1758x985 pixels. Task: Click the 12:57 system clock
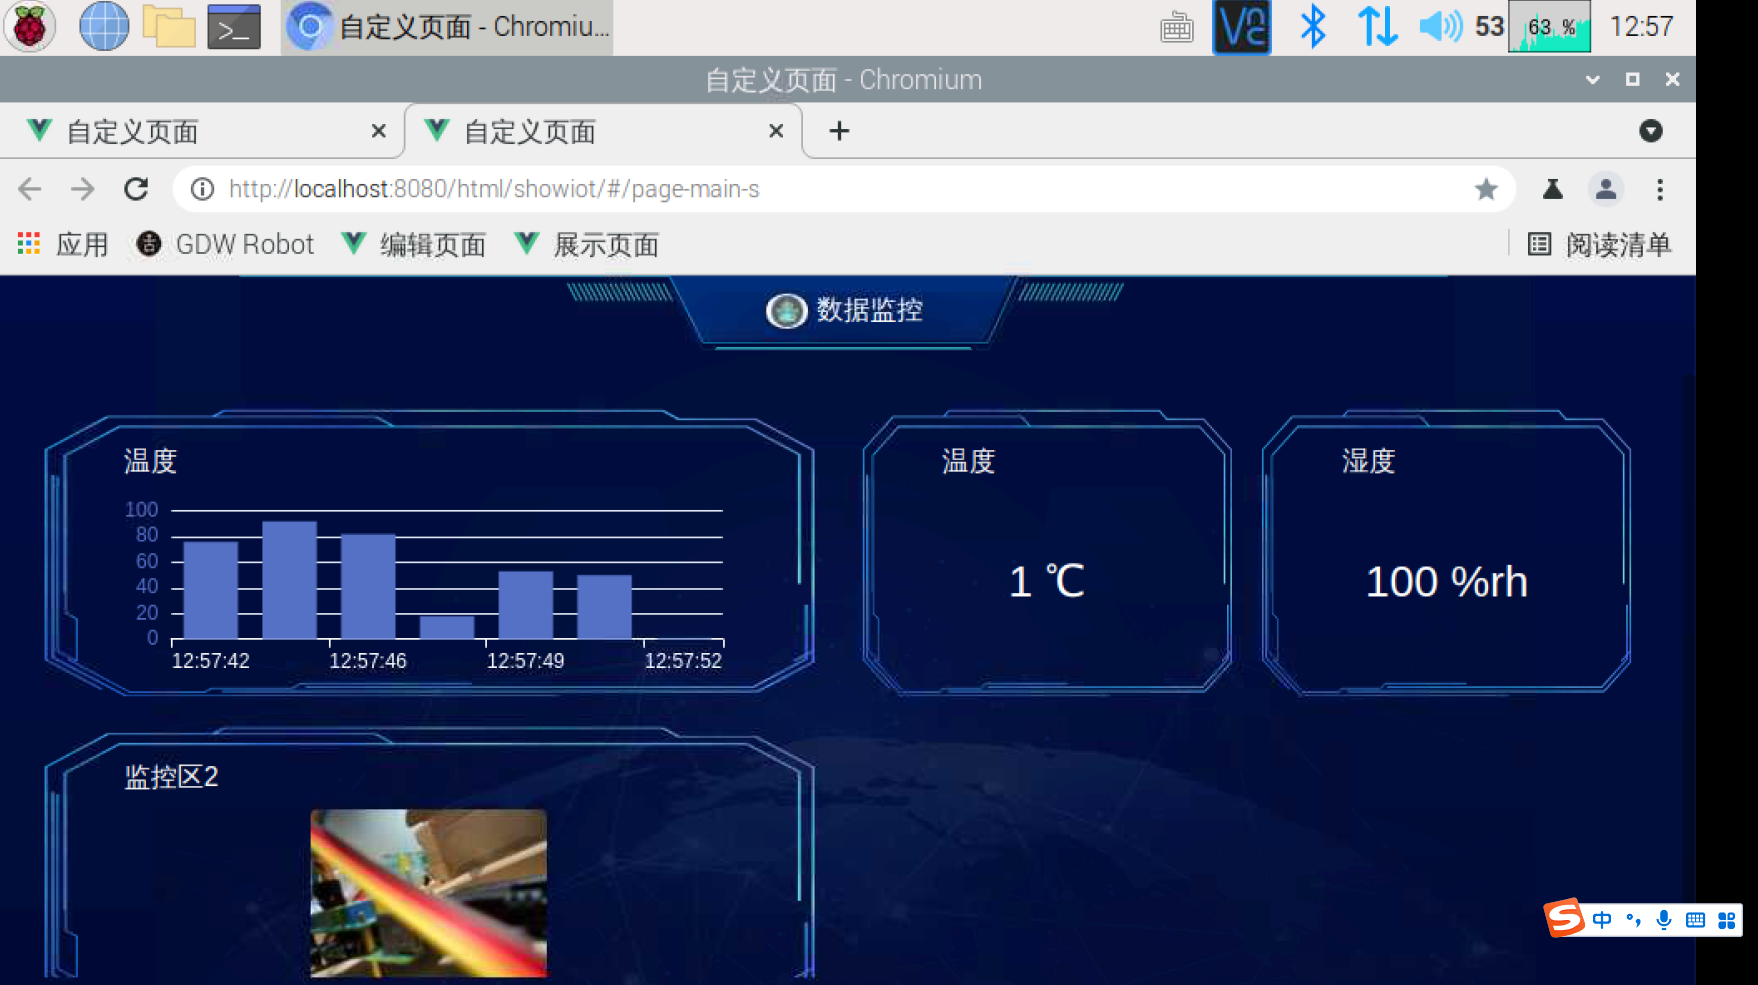(x=1641, y=27)
